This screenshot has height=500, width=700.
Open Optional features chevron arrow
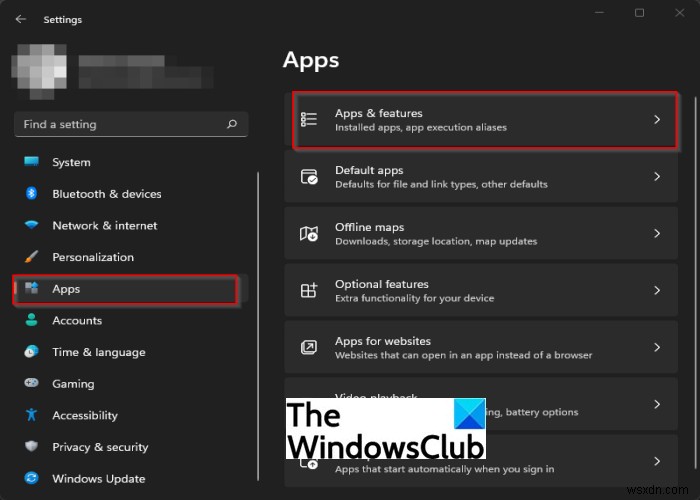(657, 290)
